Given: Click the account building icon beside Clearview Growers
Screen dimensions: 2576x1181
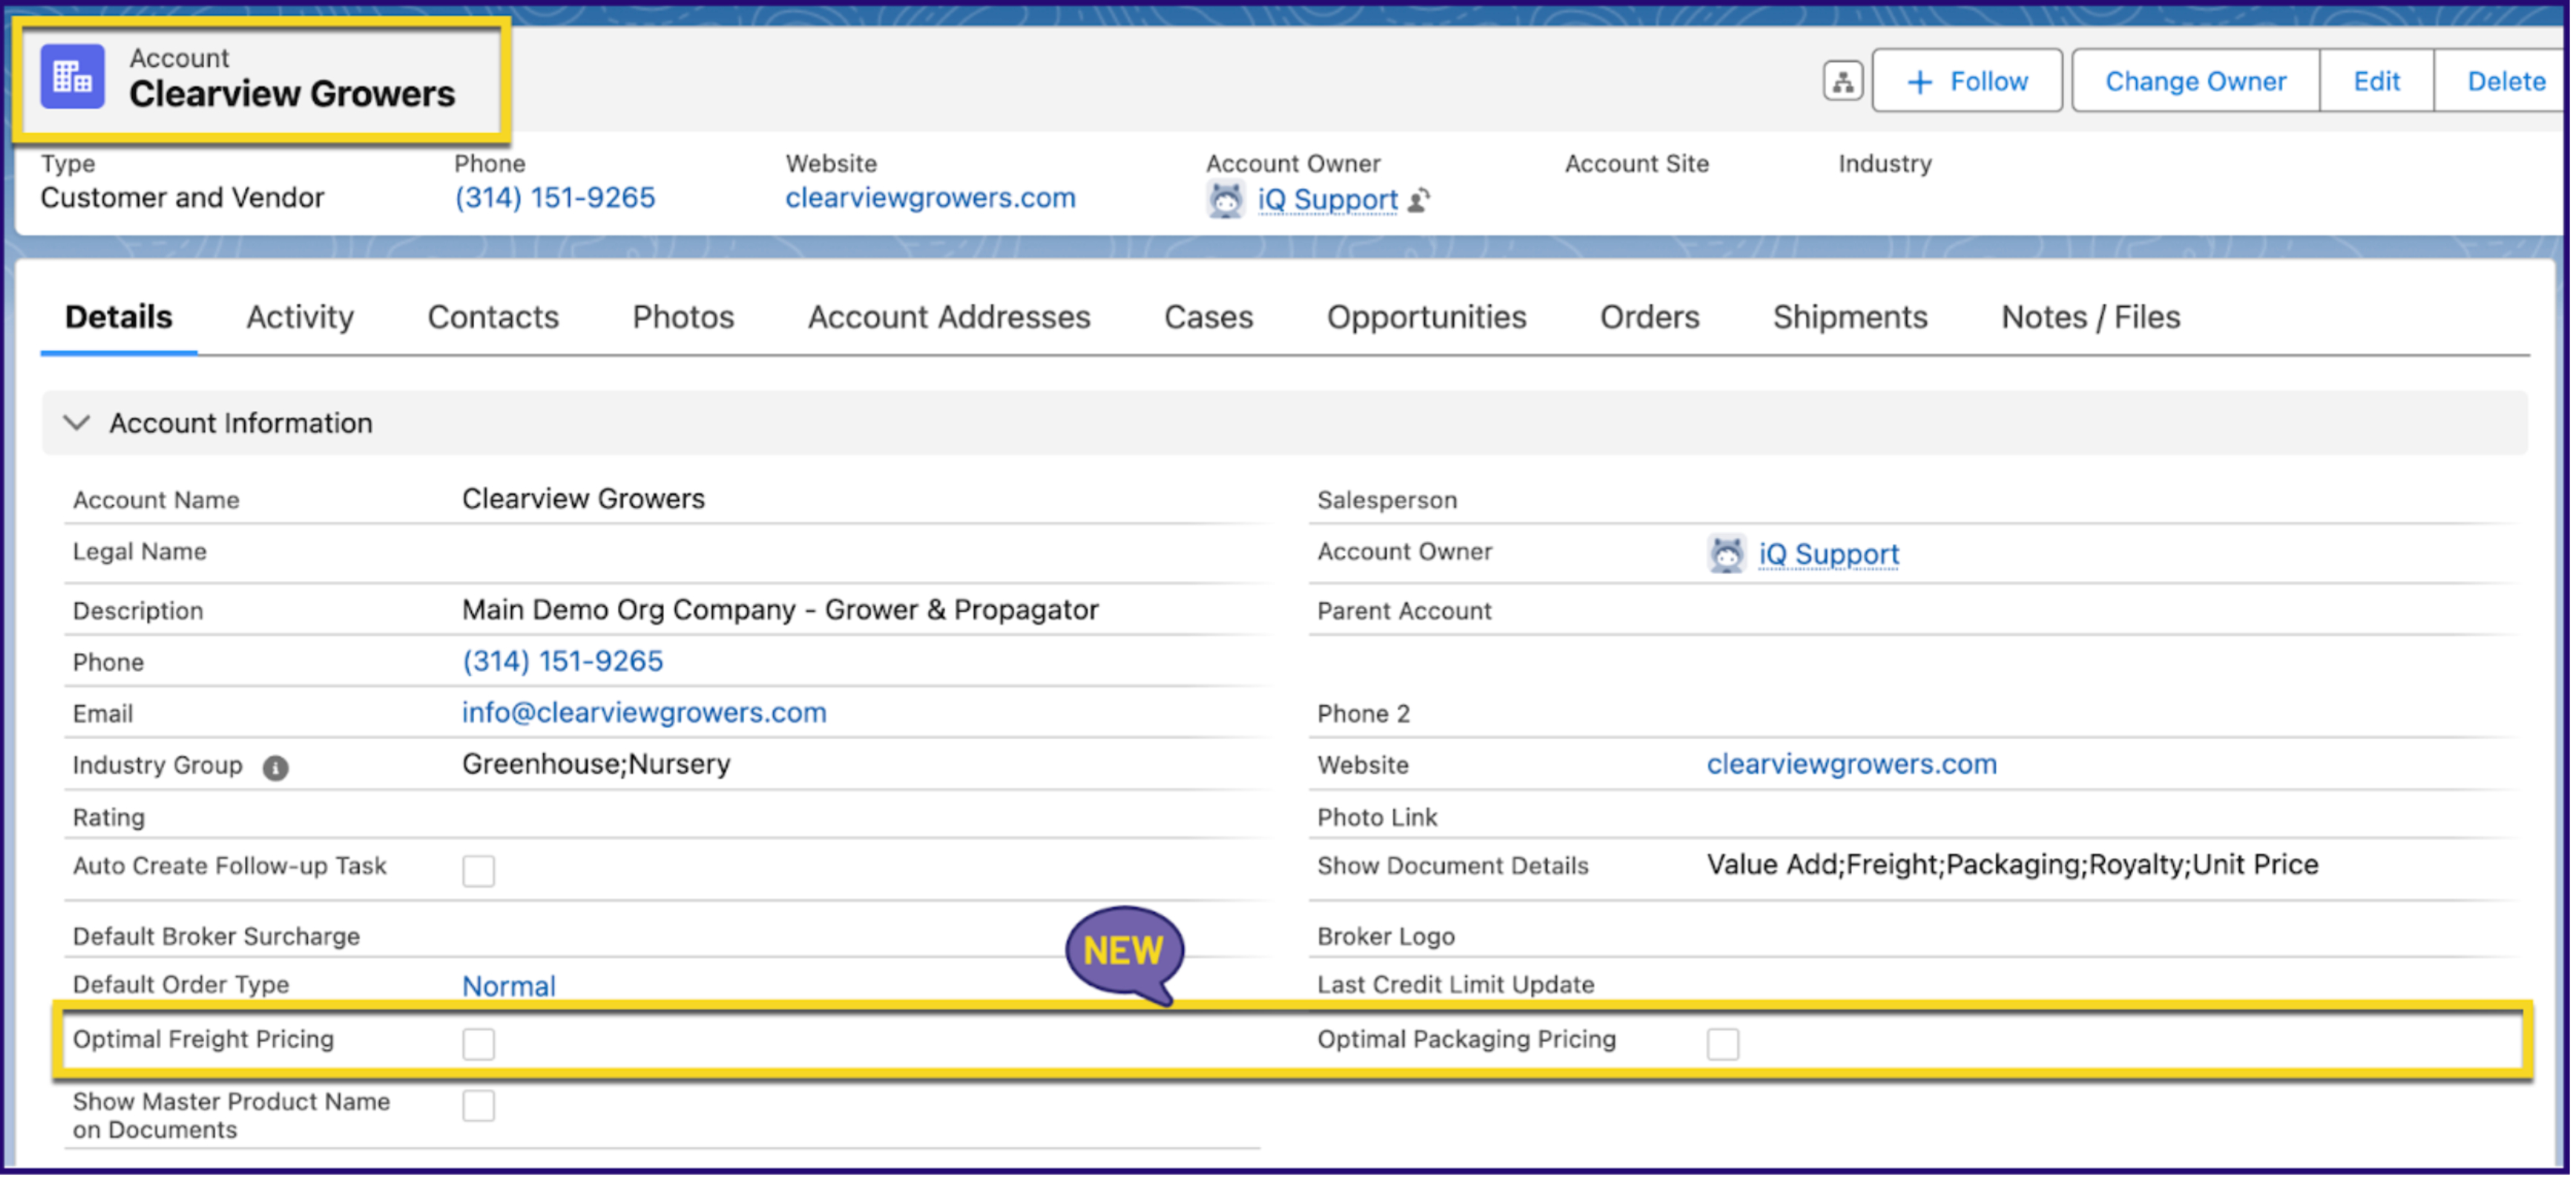Looking at the screenshot, I should (72, 77).
